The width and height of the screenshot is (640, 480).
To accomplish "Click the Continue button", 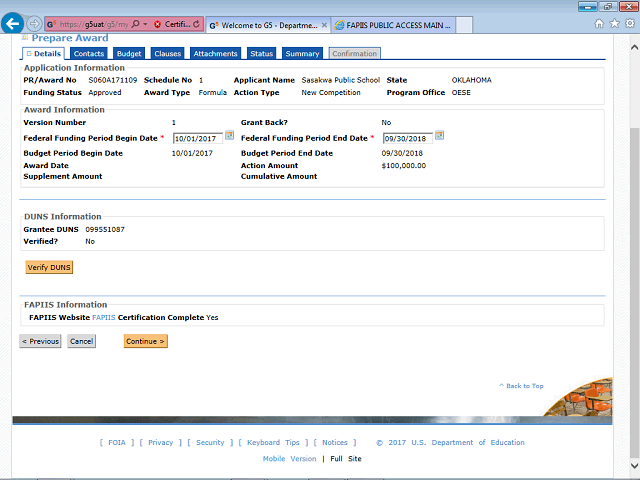I will (146, 341).
